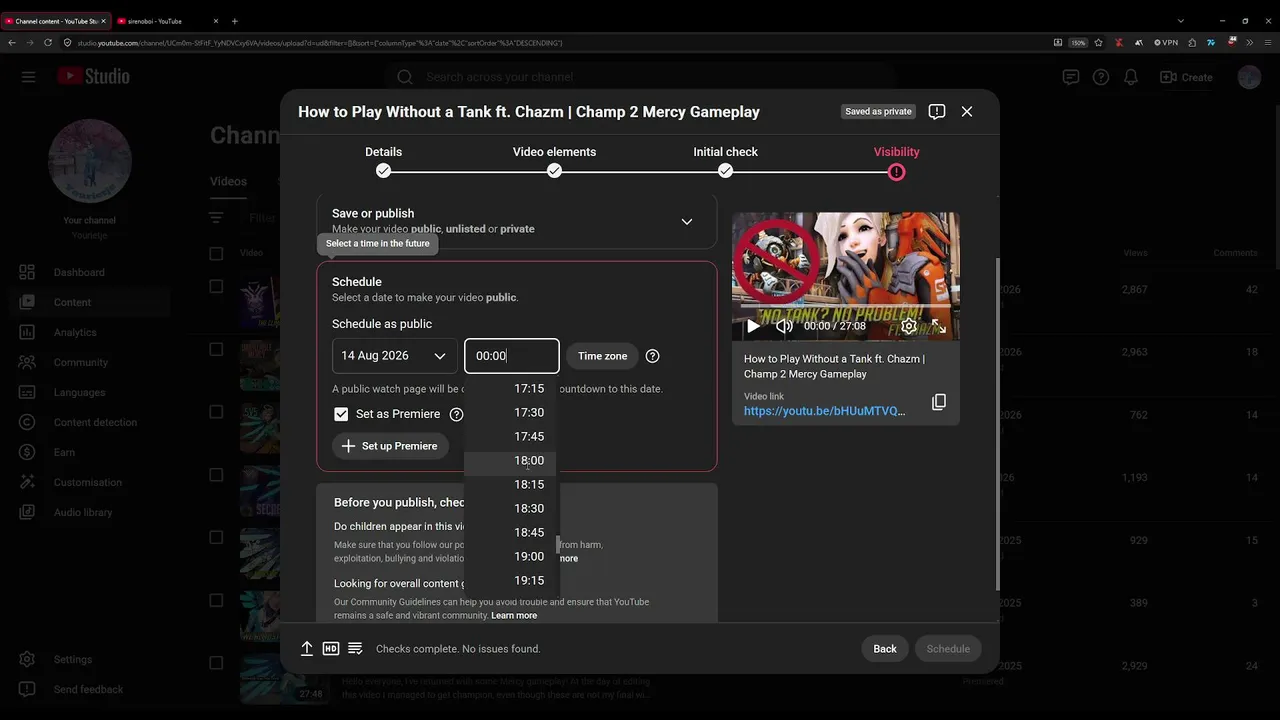Pick 19:00 from the time list

[512, 556]
